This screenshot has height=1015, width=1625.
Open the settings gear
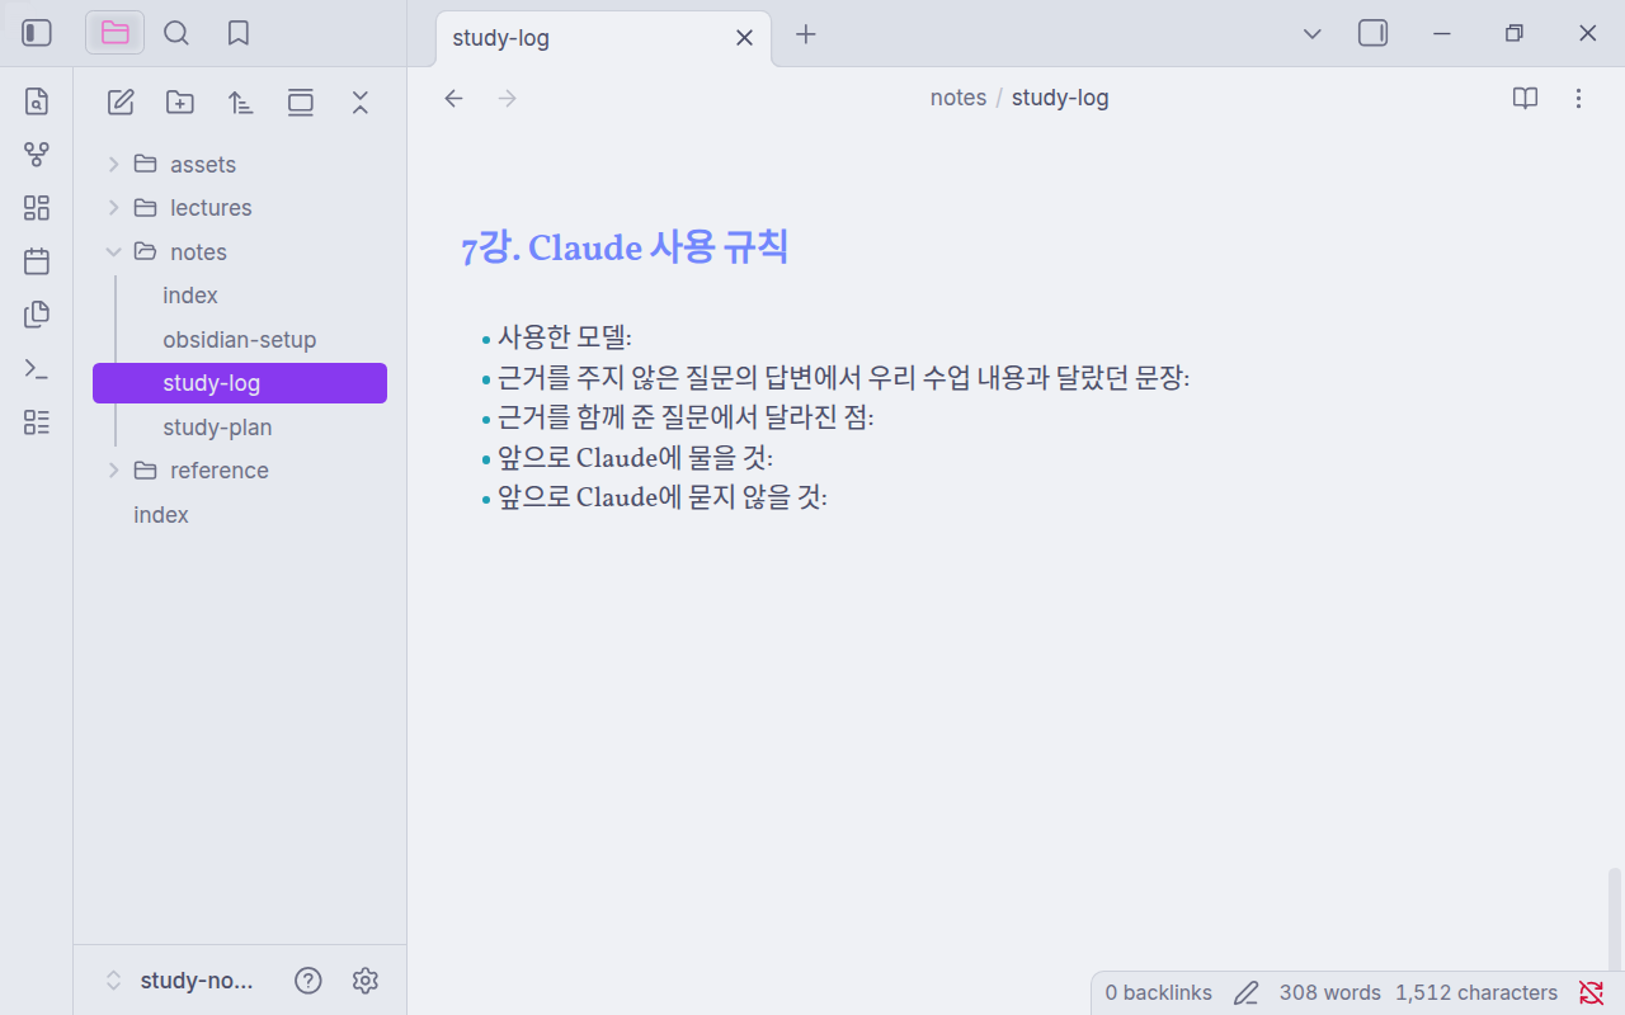365,980
